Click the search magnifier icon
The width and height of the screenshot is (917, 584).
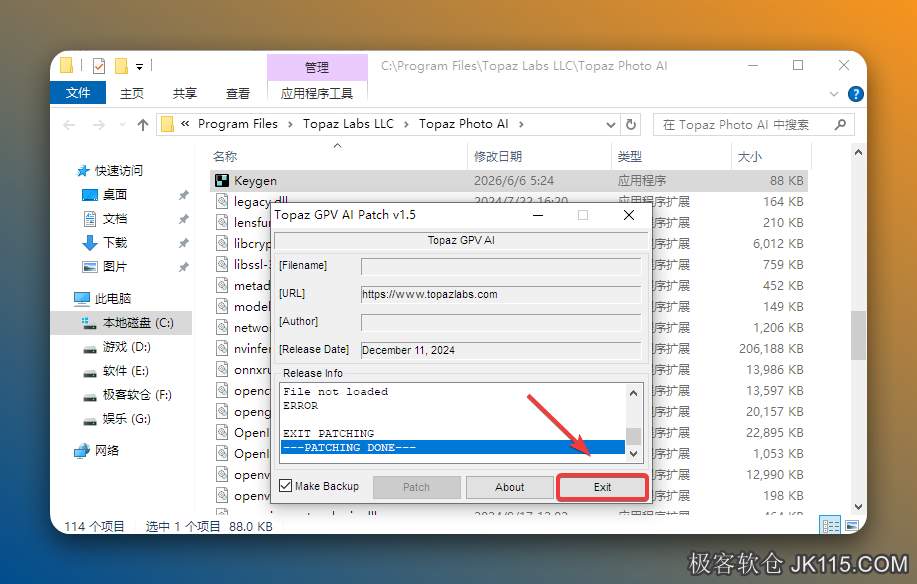point(840,125)
